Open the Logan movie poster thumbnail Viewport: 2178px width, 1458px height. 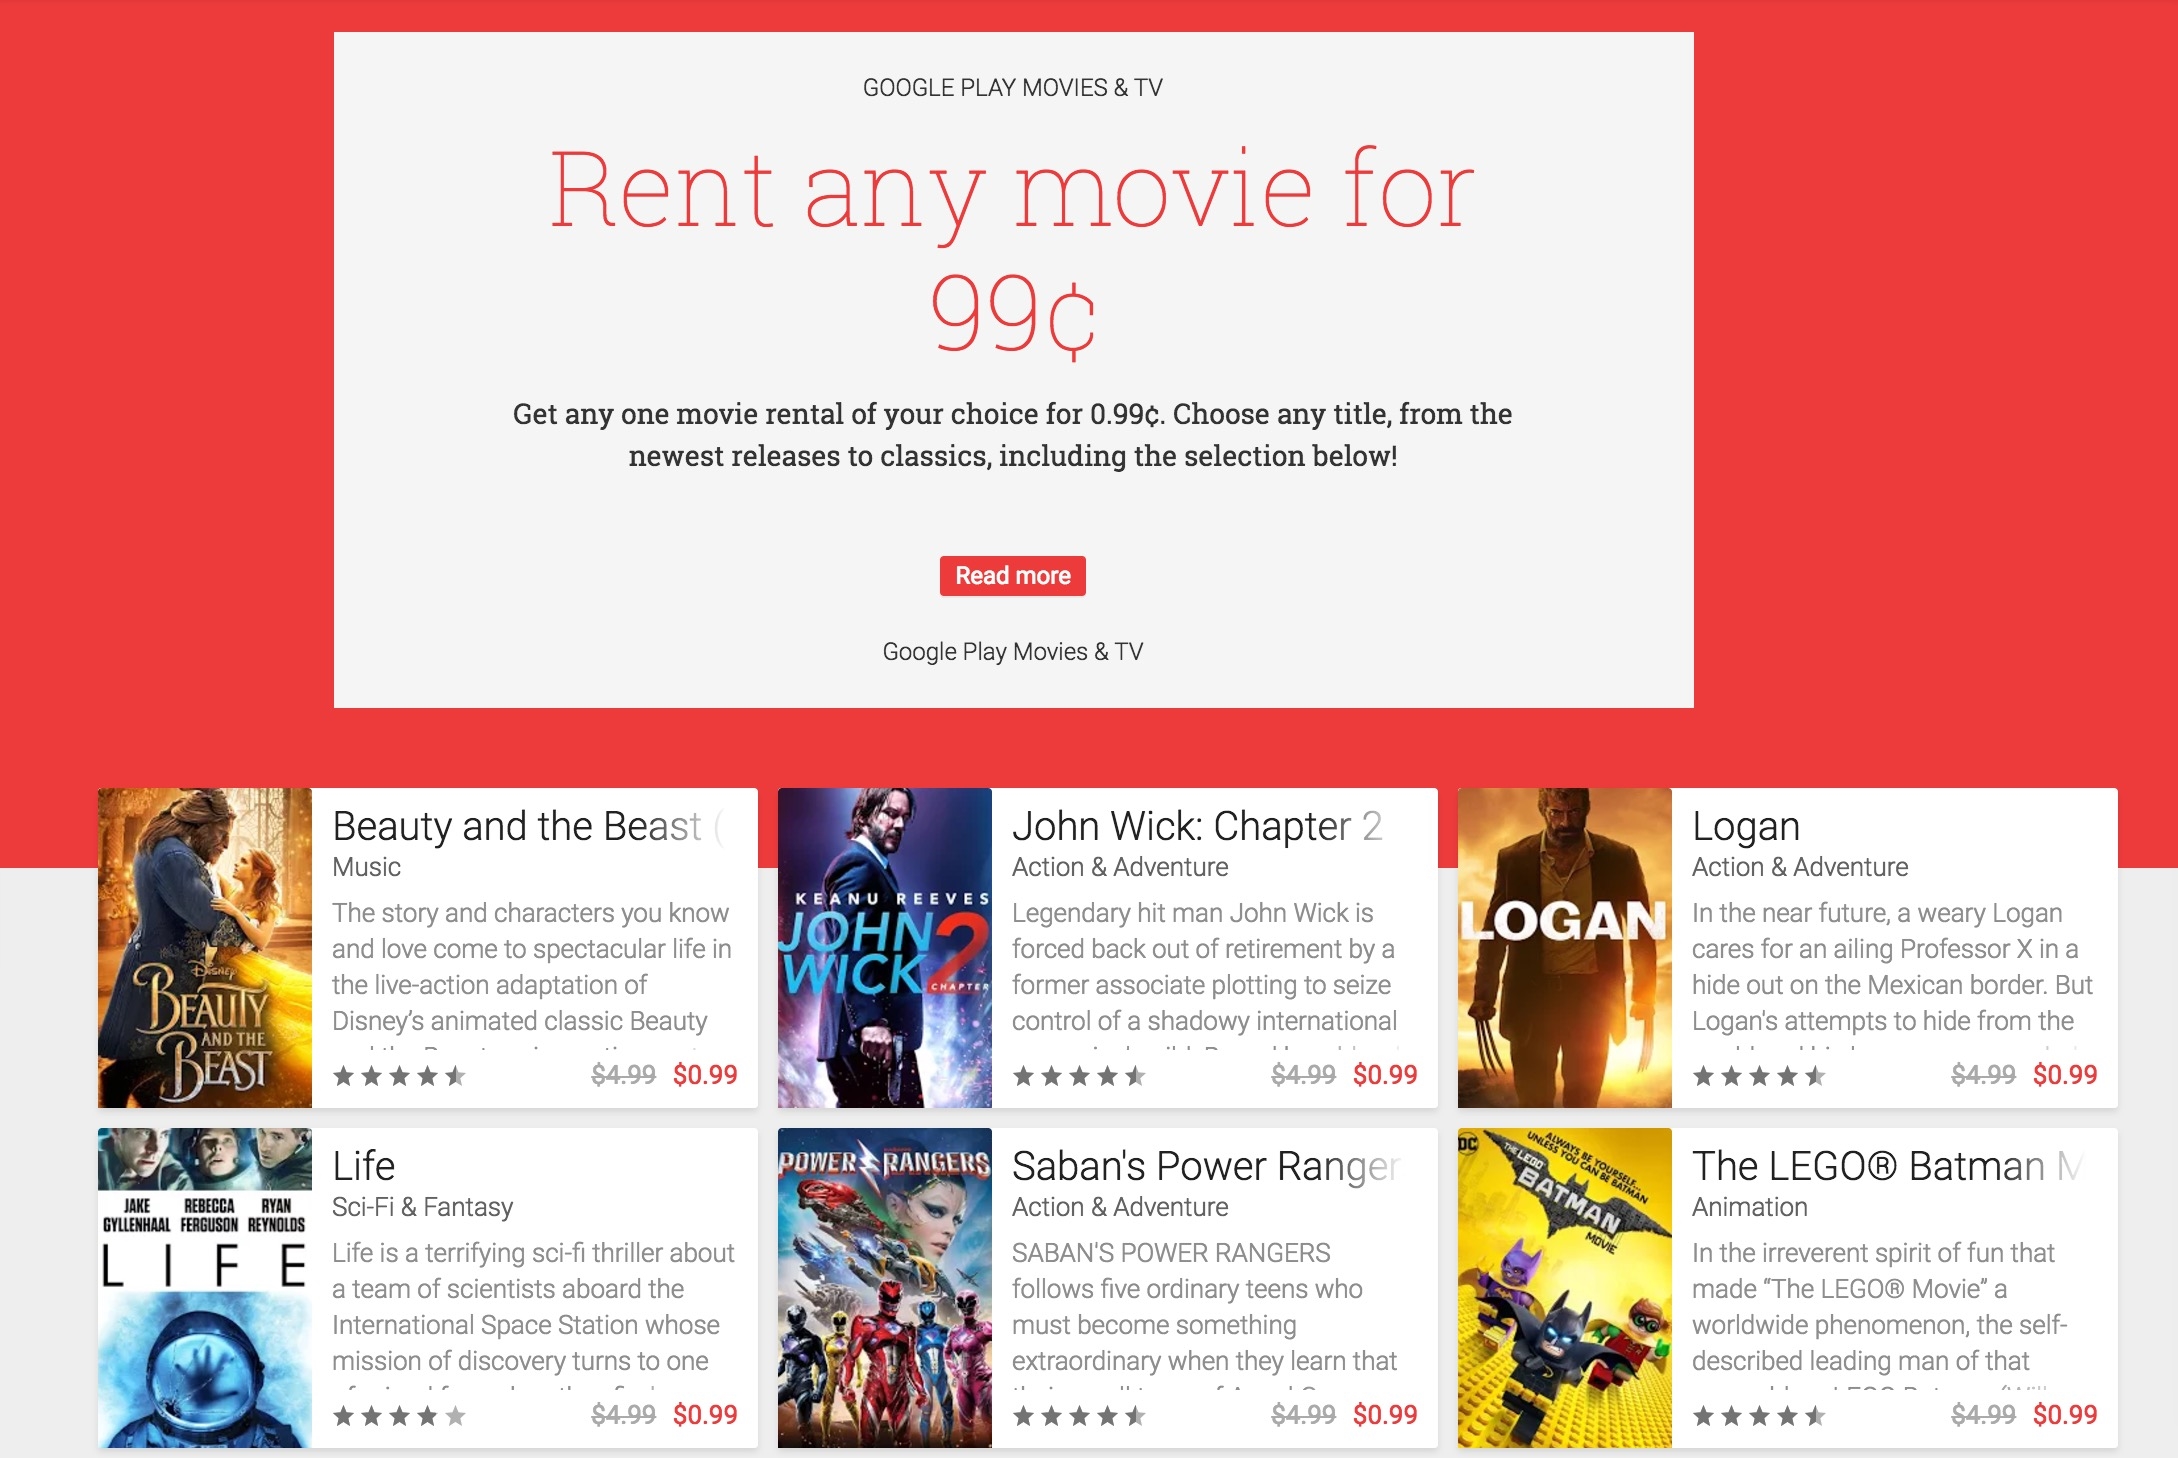click(x=1565, y=948)
